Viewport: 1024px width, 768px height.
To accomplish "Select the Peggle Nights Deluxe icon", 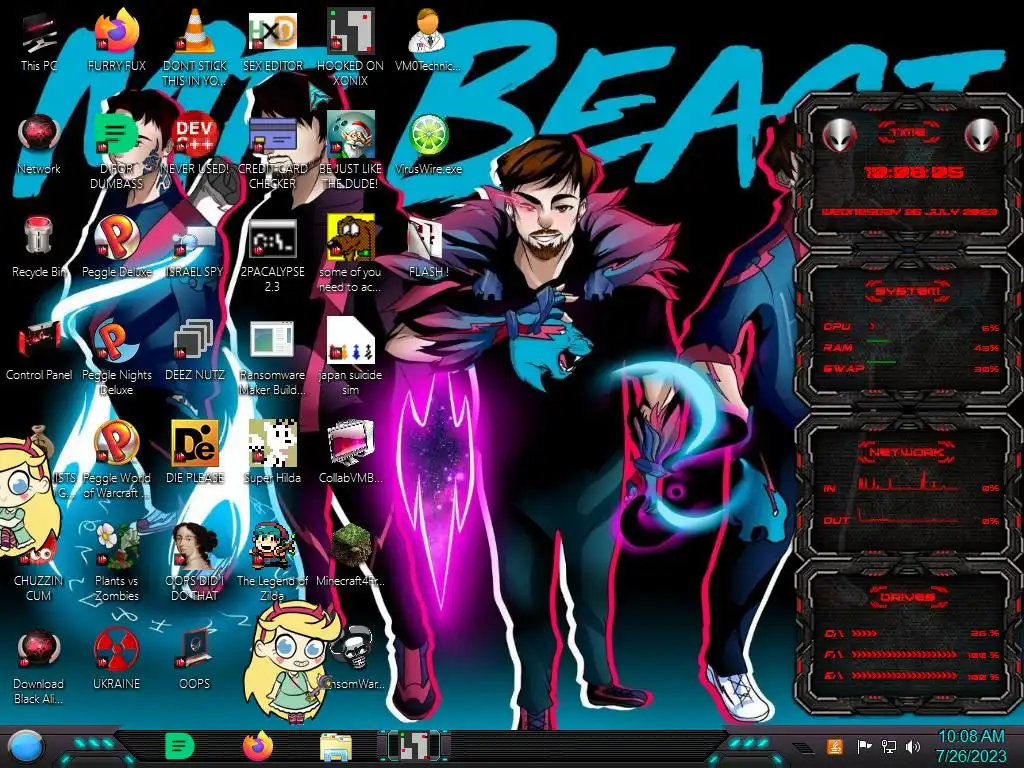I will pos(116,358).
